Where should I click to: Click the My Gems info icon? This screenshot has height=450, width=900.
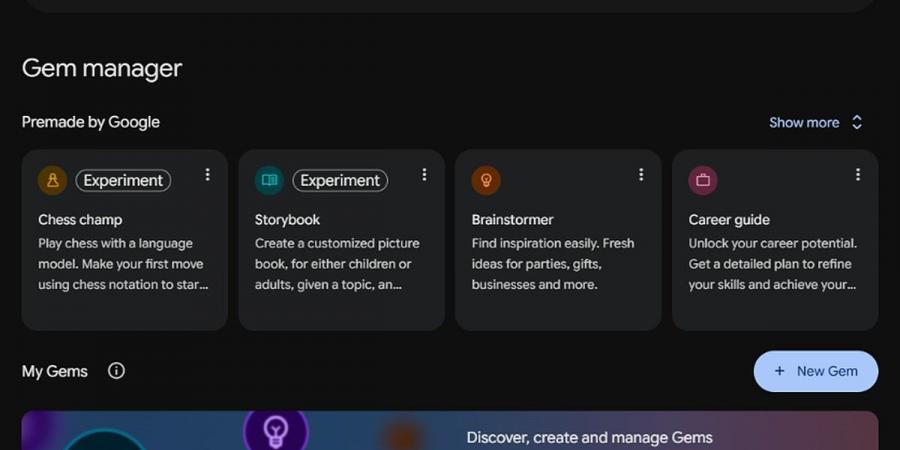pyautogui.click(x=116, y=371)
